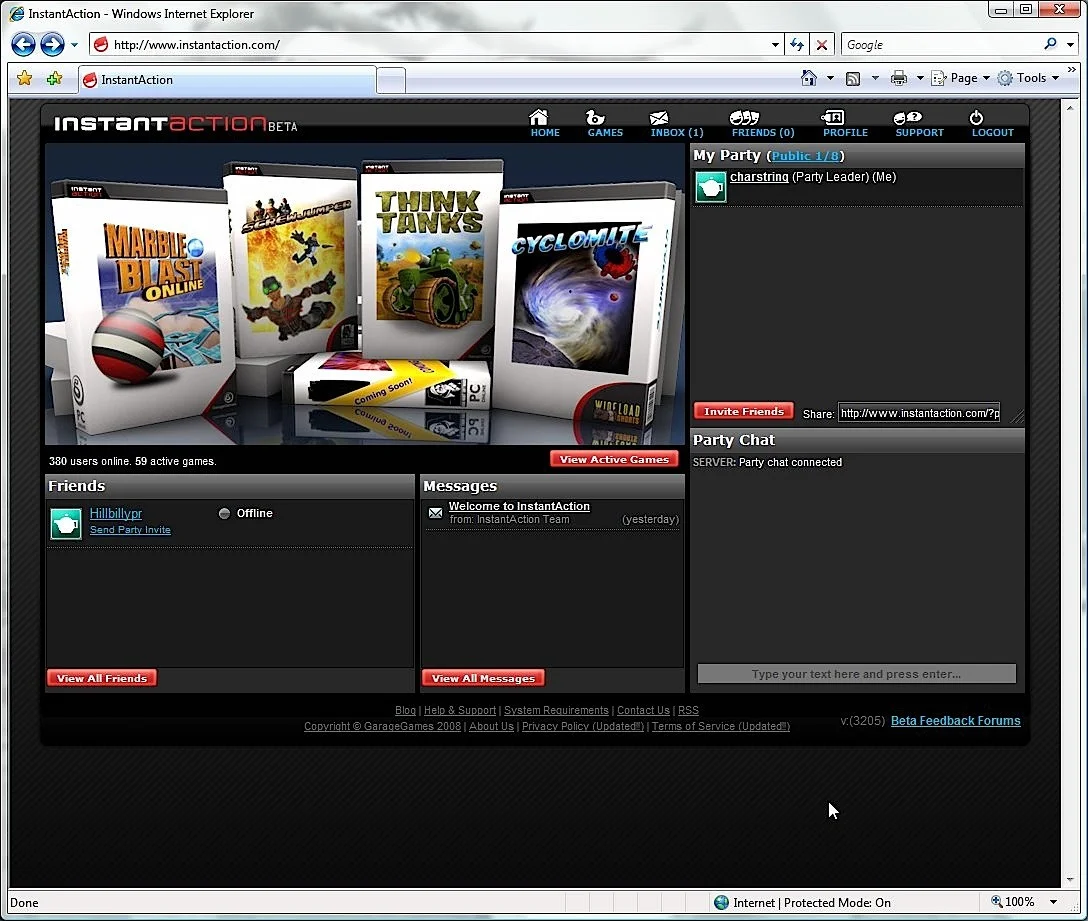
Task: Open the Contact Us footer link
Action: click(643, 710)
